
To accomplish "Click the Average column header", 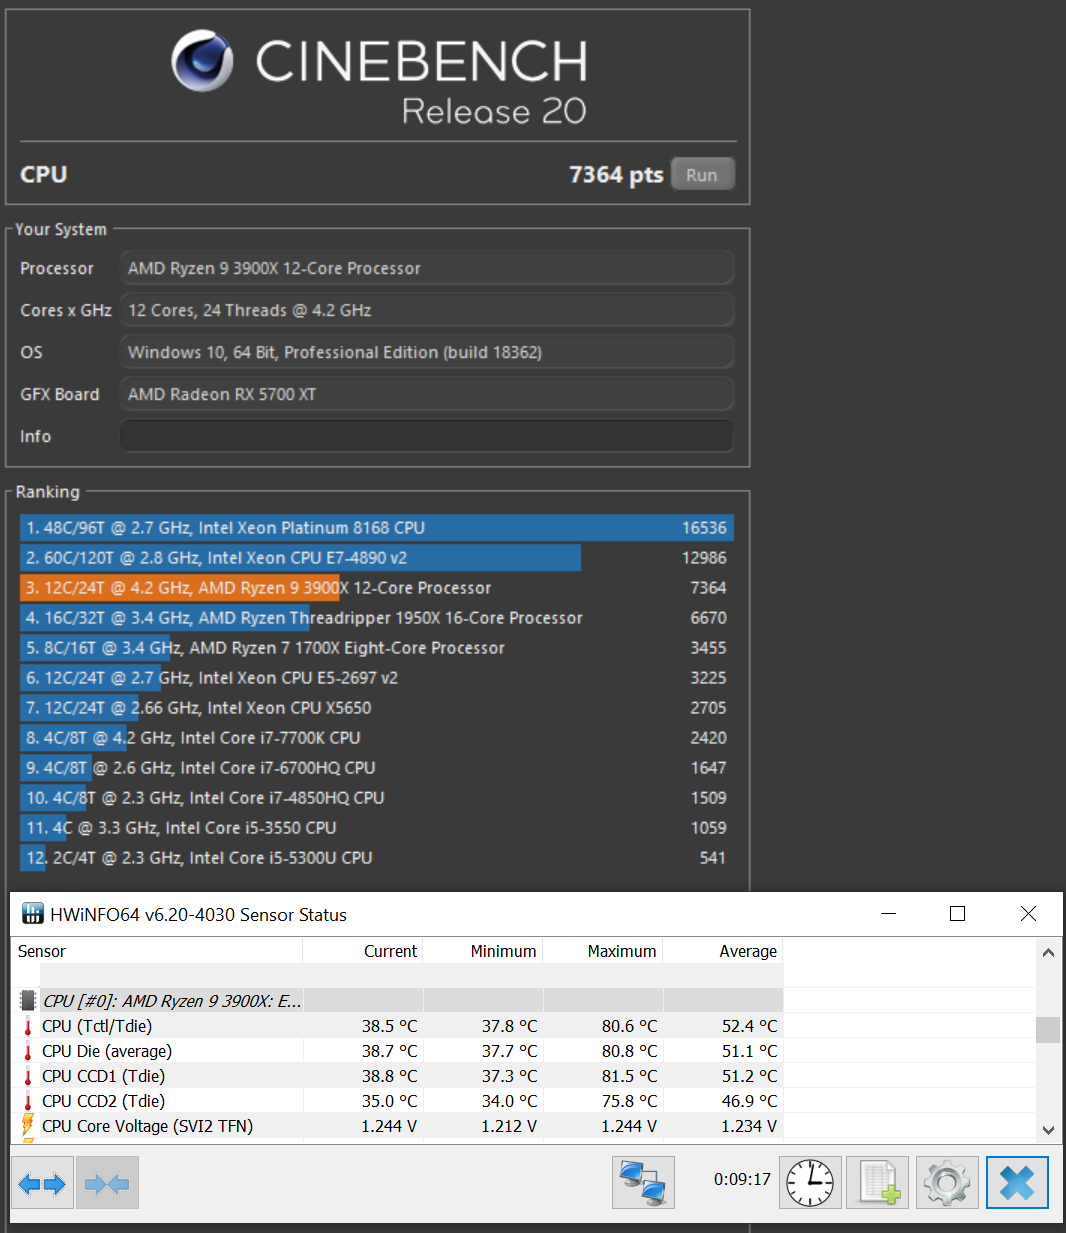I will [x=723, y=951].
